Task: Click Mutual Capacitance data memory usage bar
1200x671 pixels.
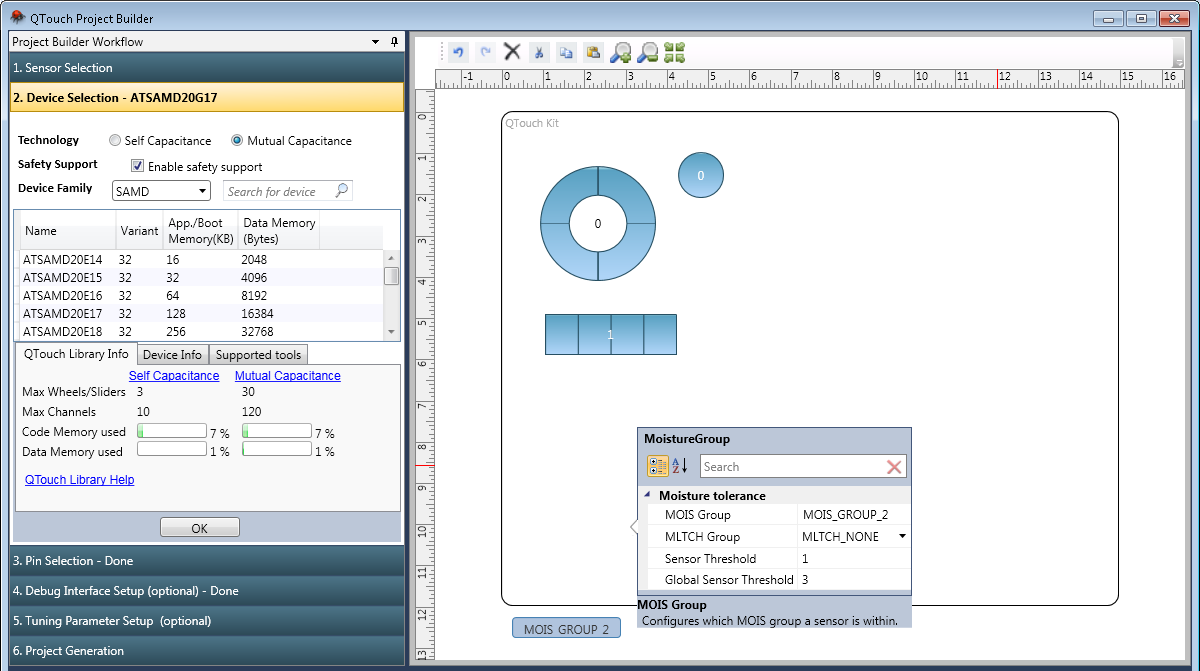Action: click(x=277, y=450)
